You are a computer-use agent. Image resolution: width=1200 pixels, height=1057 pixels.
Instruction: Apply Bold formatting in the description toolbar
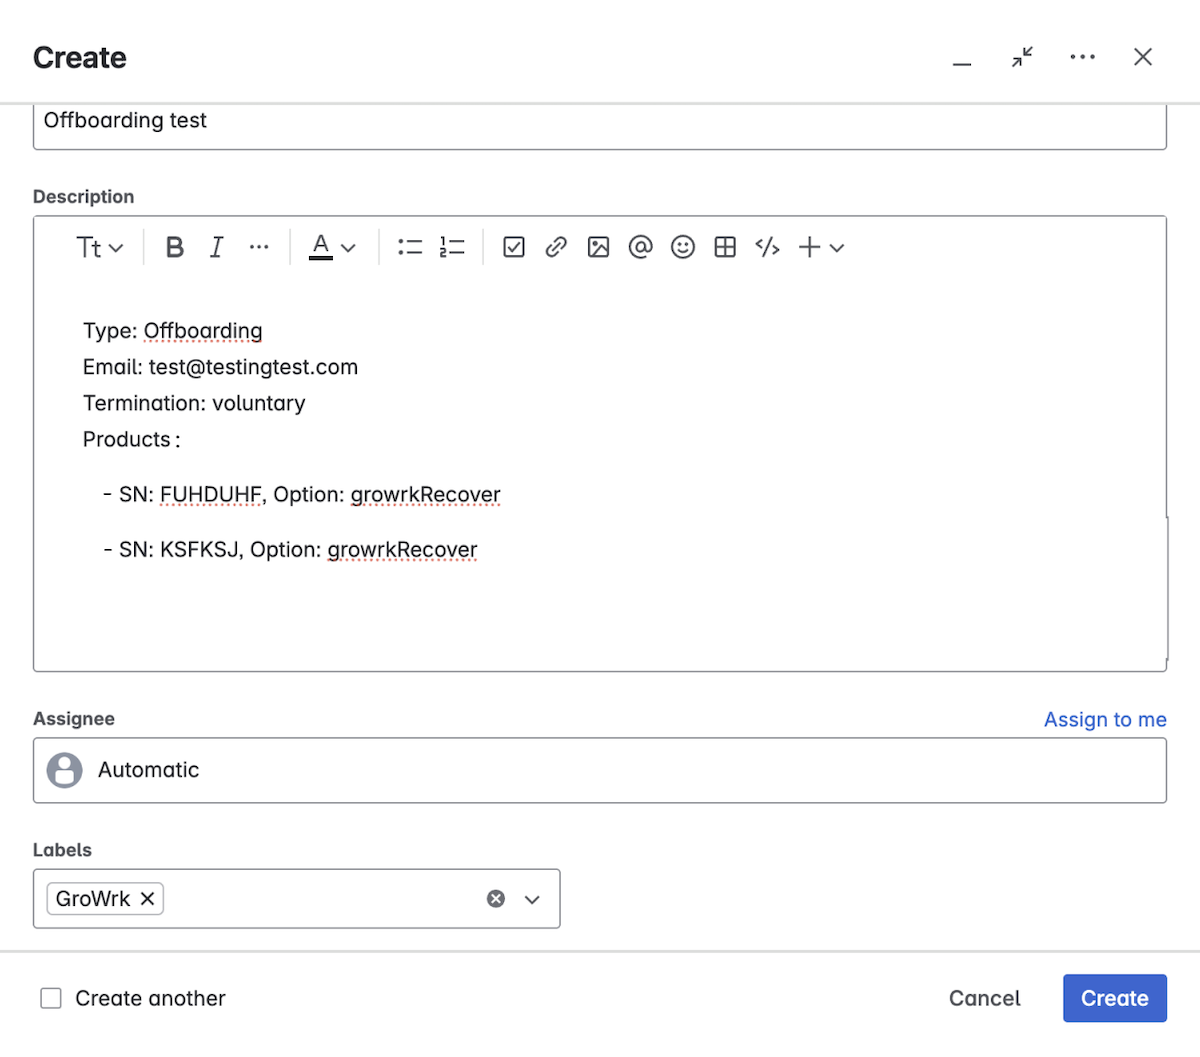coord(174,247)
